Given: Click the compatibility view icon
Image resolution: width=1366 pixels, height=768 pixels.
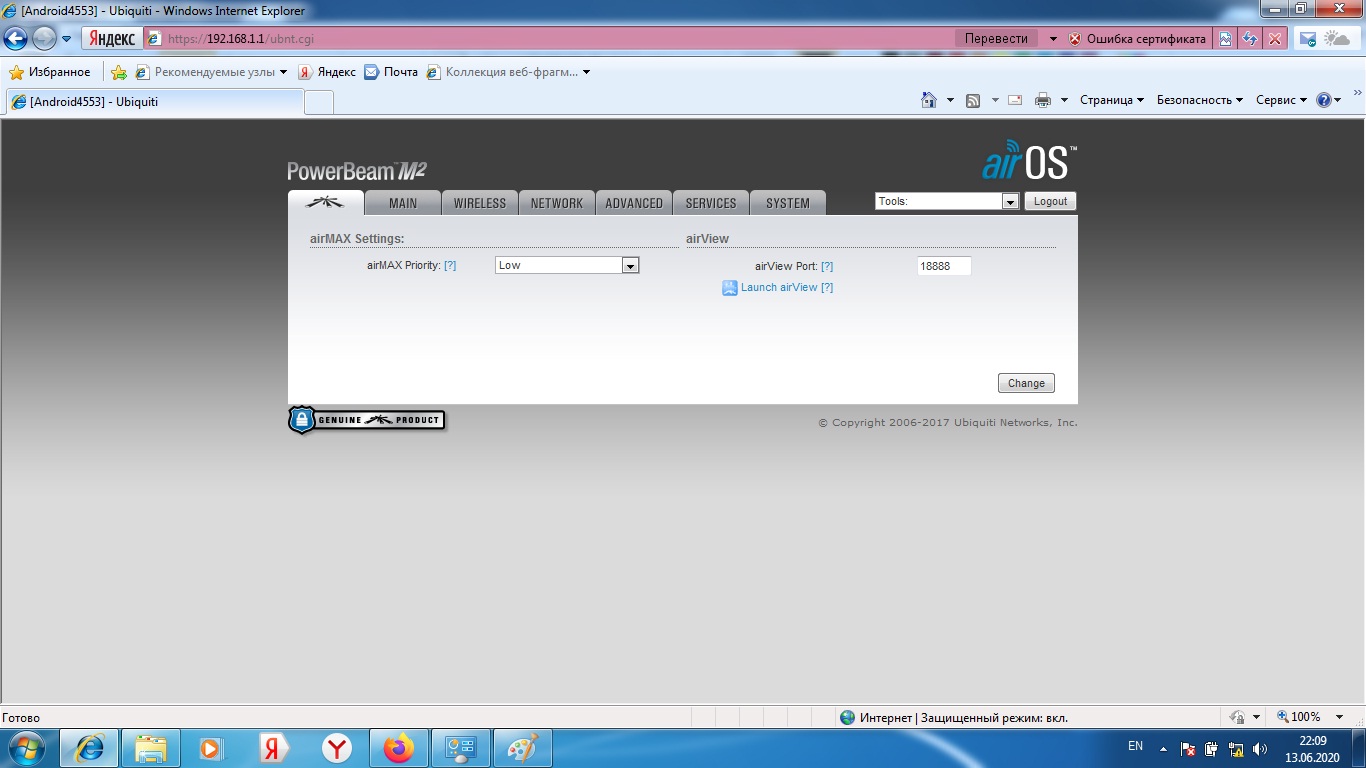Looking at the screenshot, I should point(1225,39).
